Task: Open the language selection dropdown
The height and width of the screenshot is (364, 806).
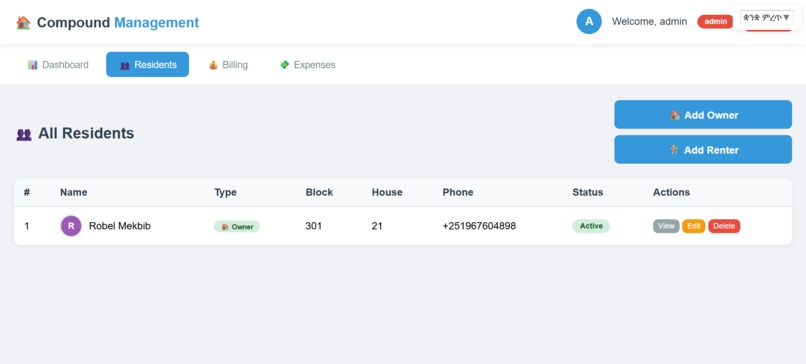Action: tap(766, 17)
